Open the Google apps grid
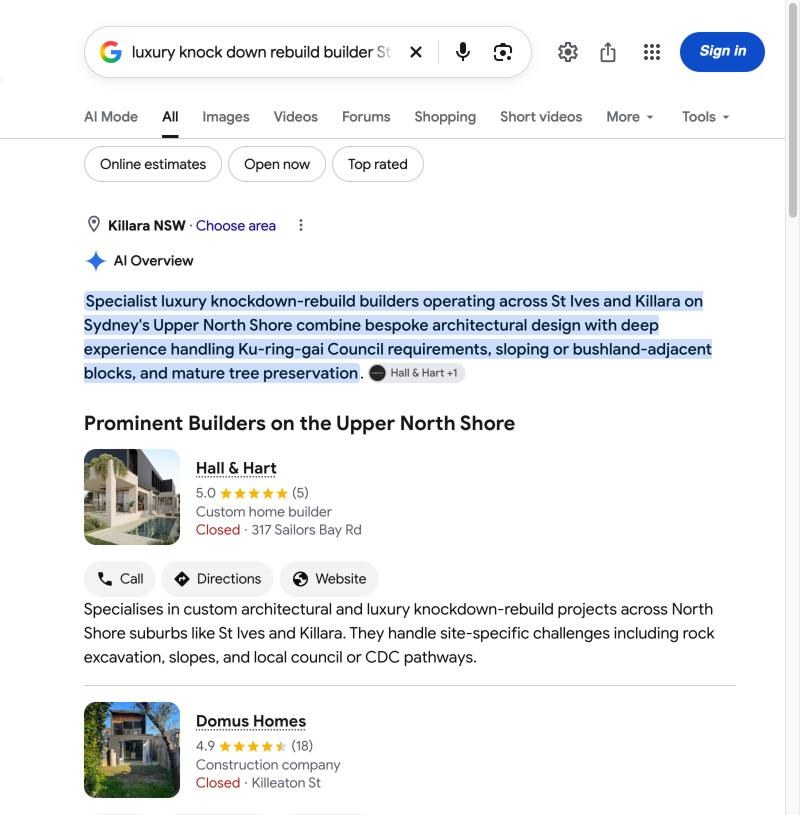Image resolution: width=800 pixels, height=815 pixels. (651, 52)
